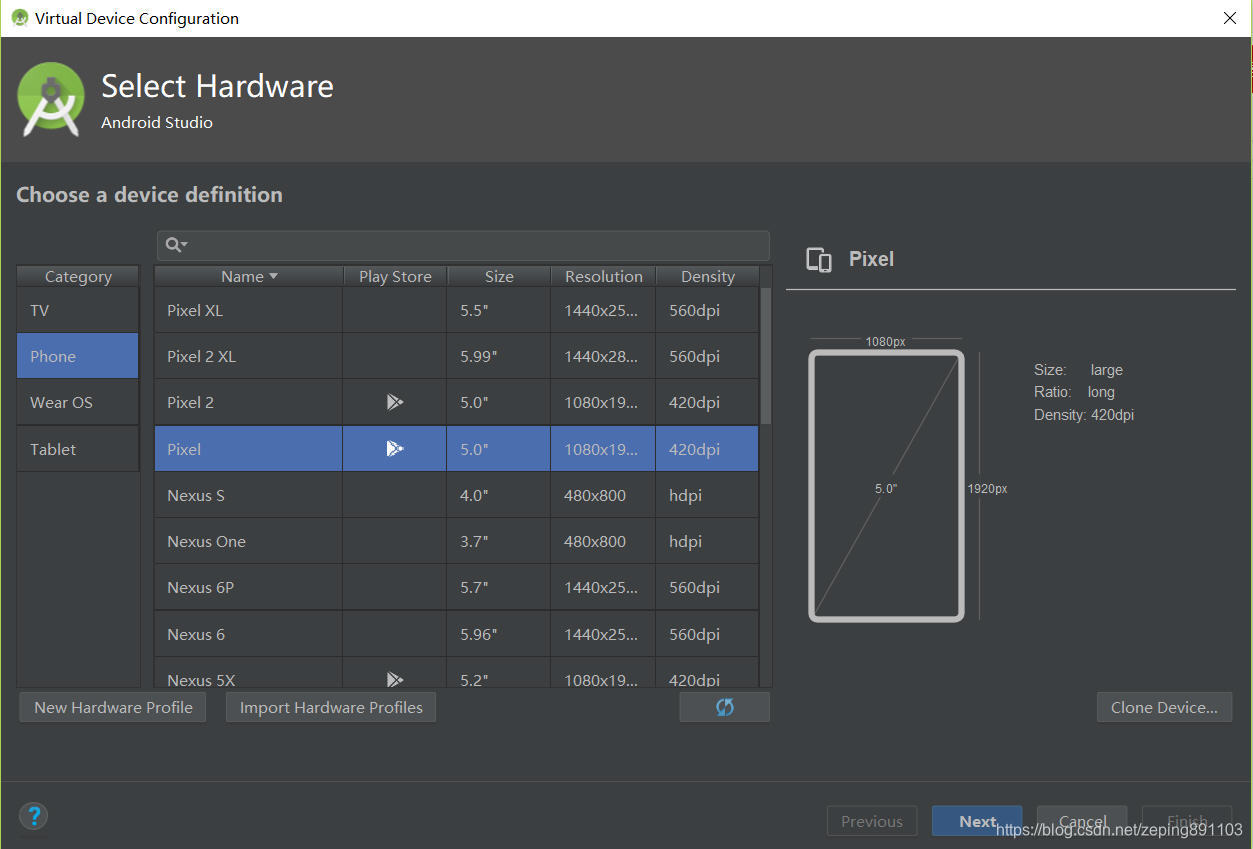Sort by the Resolution column header
This screenshot has height=849, width=1253.
tap(603, 277)
